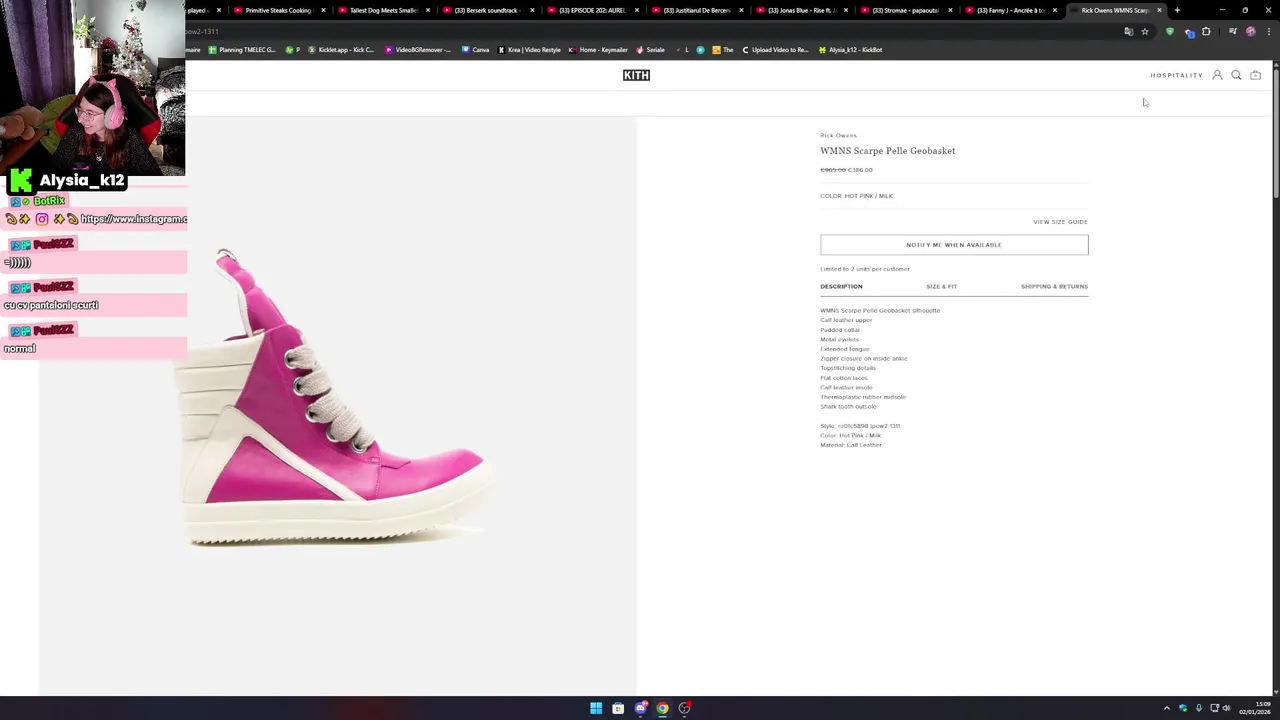
Task: Switch to Fanny J - Ancrée tab
Action: tap(1011, 10)
